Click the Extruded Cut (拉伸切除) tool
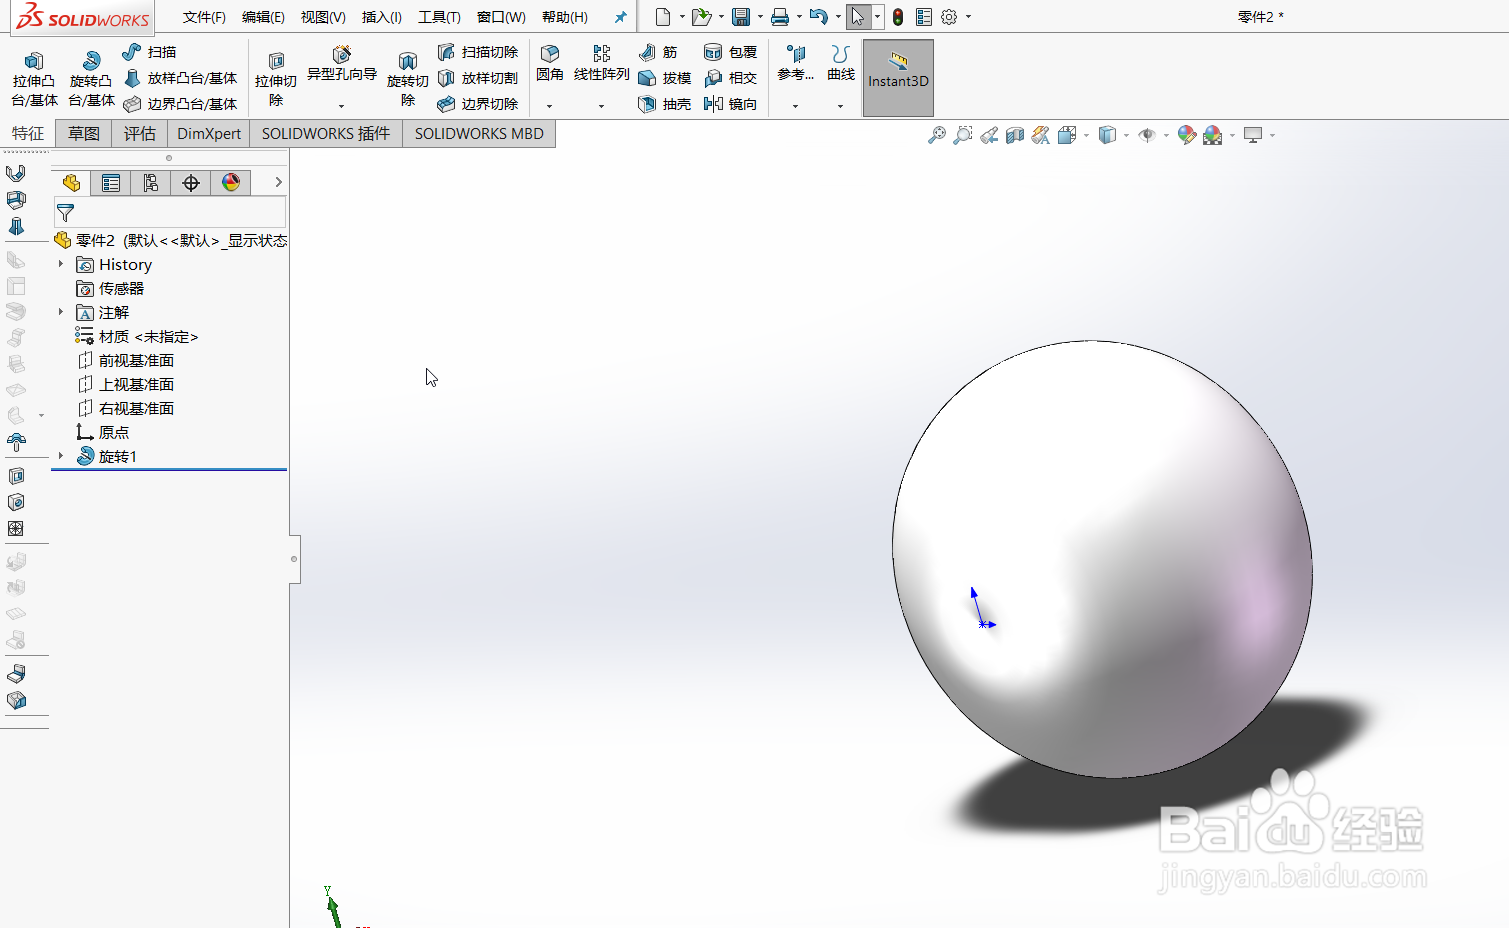This screenshot has height=928, width=1509. tap(276, 79)
